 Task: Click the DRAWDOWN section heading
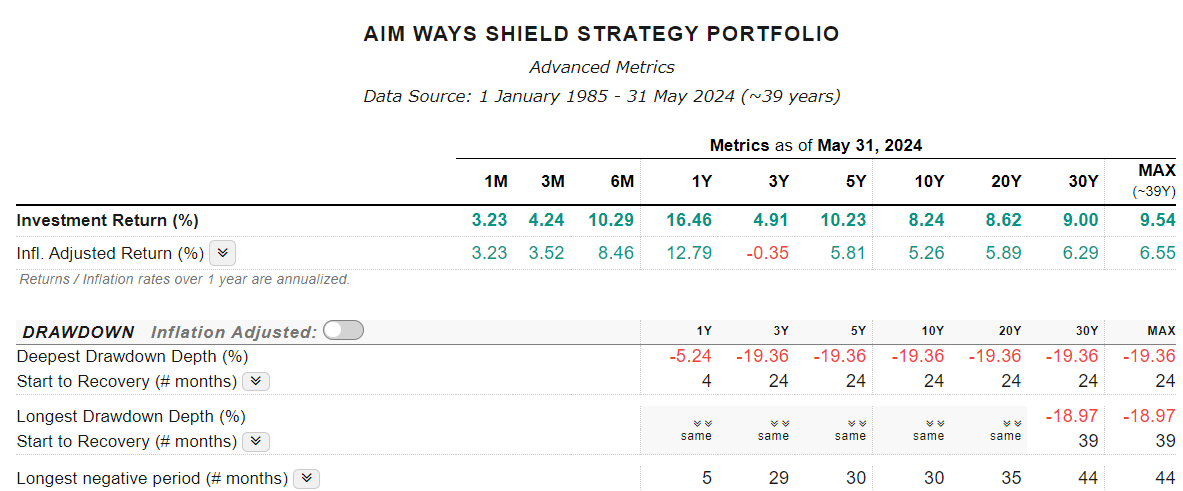point(78,332)
